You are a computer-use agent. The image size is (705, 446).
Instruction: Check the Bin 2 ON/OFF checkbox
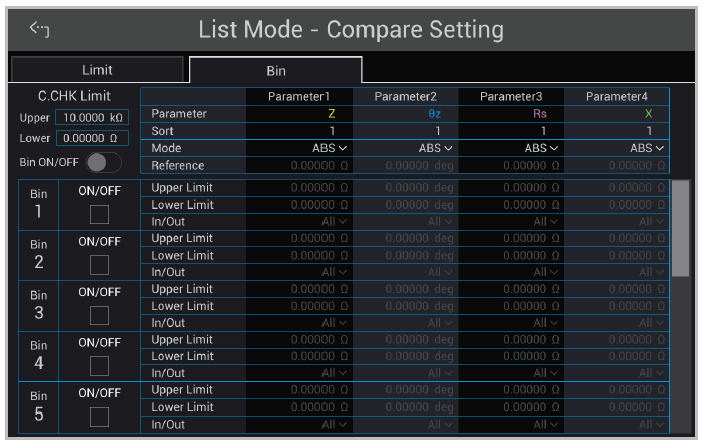click(99, 264)
